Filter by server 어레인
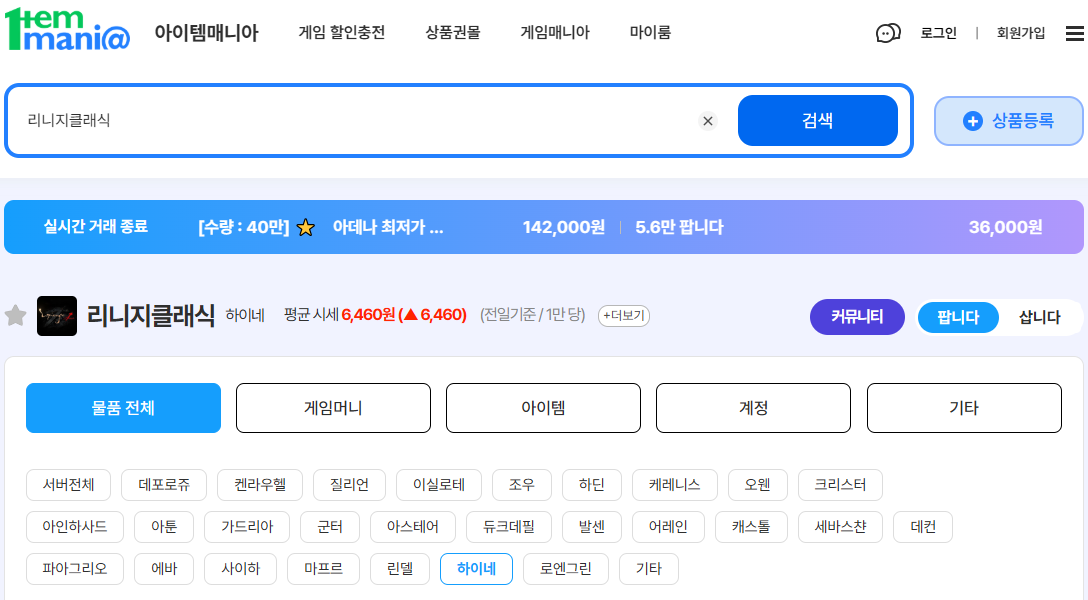The height and width of the screenshot is (600, 1088). [x=668, y=527]
